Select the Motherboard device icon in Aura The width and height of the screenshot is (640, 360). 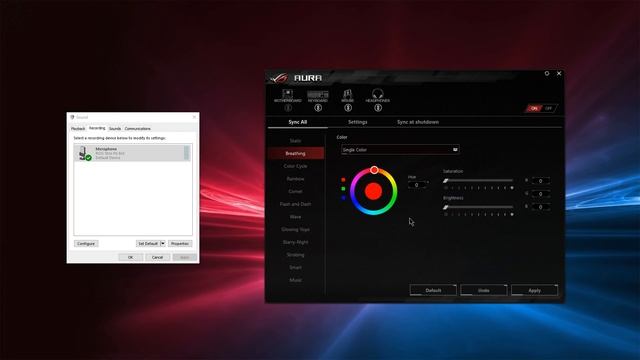[288, 96]
